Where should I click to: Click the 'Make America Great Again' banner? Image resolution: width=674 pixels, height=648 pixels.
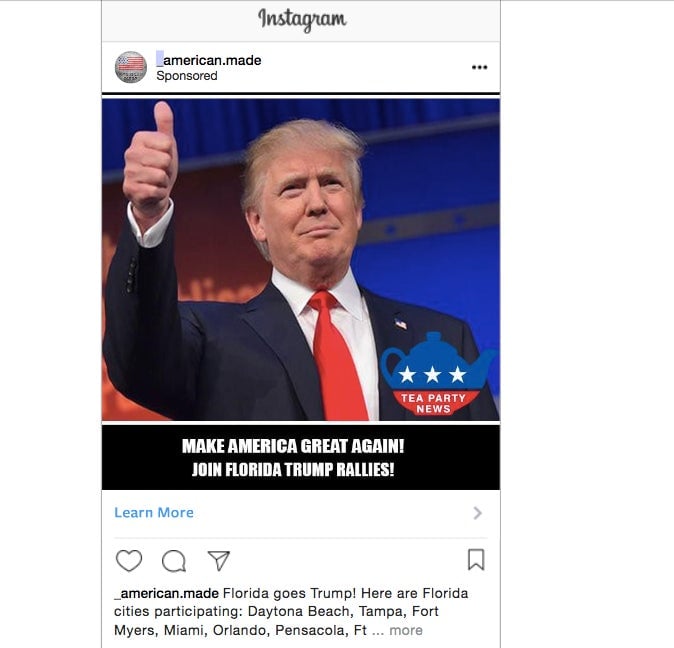293,446
